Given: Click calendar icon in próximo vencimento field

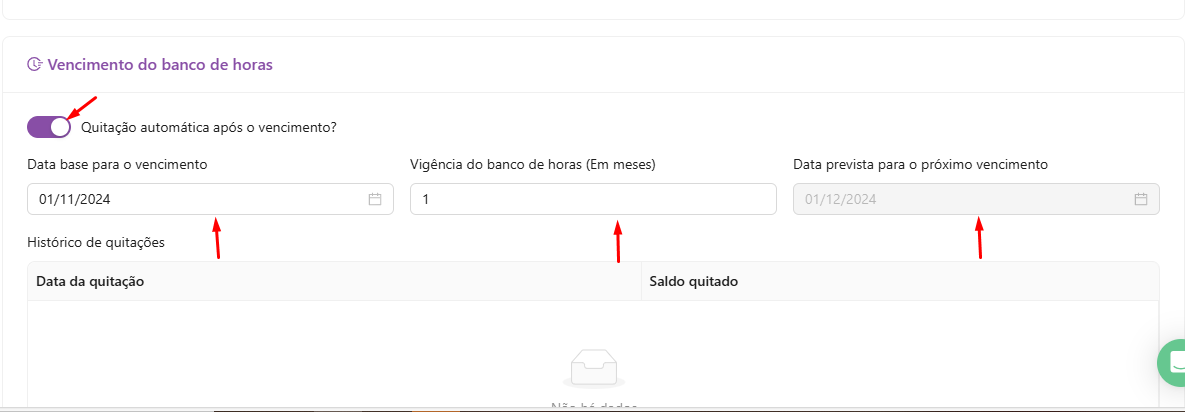Looking at the screenshot, I should [1140, 199].
